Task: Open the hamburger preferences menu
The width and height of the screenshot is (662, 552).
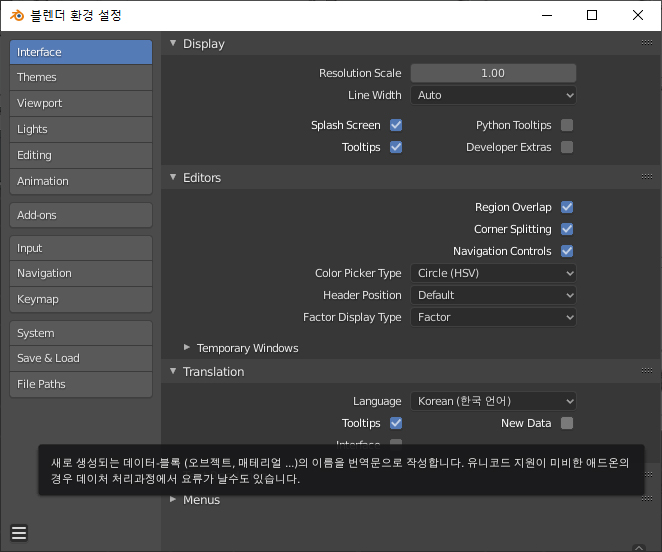Action: pyautogui.click(x=19, y=533)
